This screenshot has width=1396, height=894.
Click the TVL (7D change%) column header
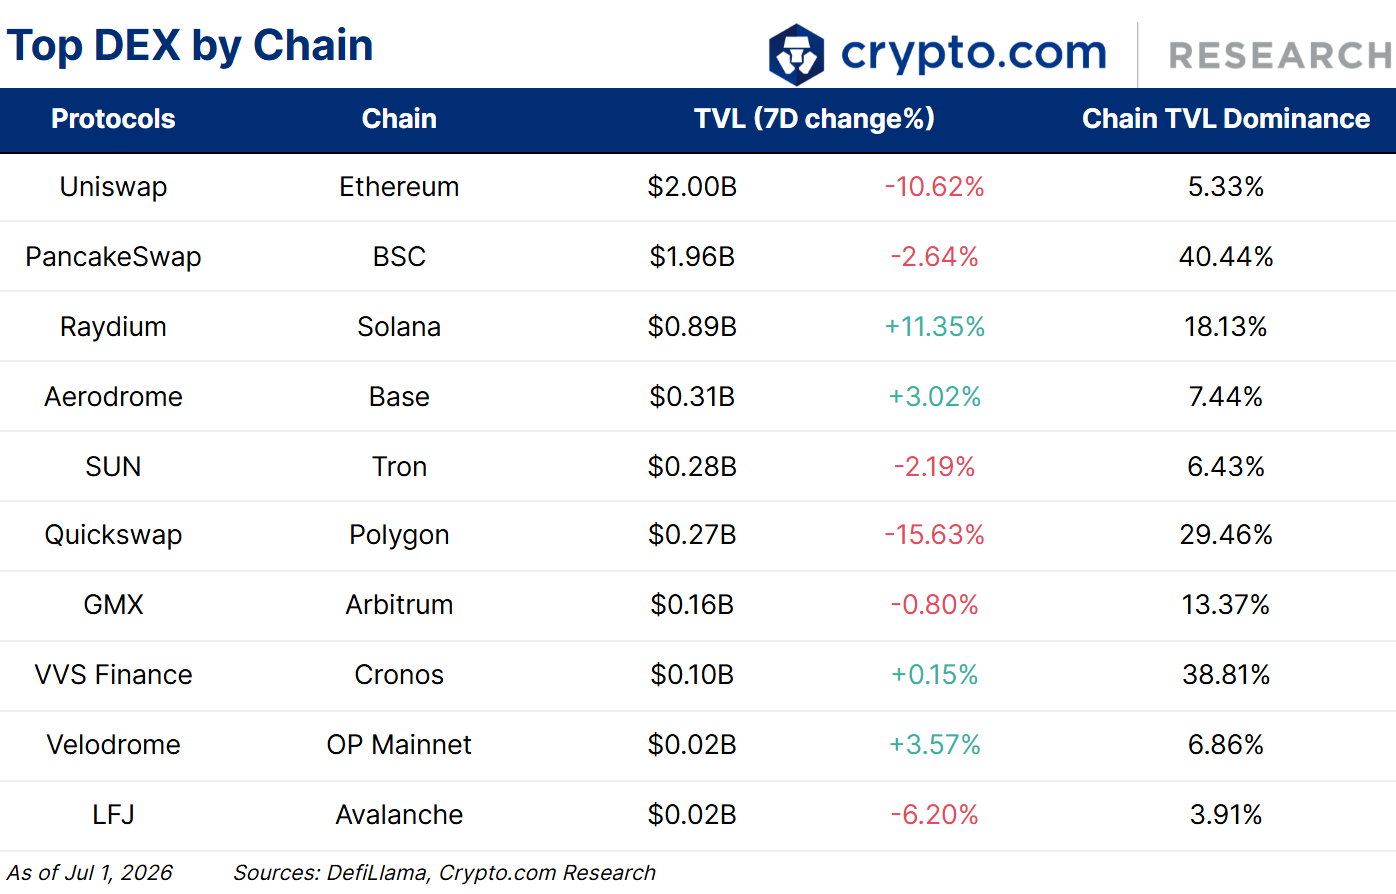tap(814, 119)
